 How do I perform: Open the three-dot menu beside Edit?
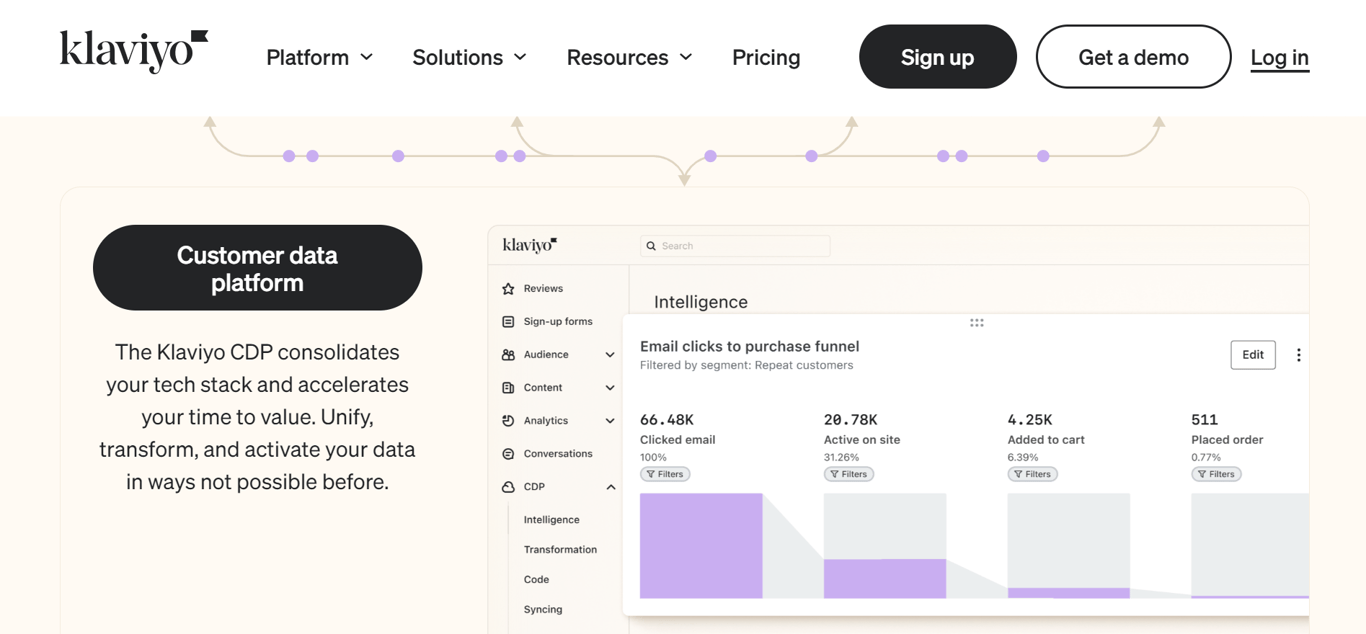click(x=1298, y=354)
